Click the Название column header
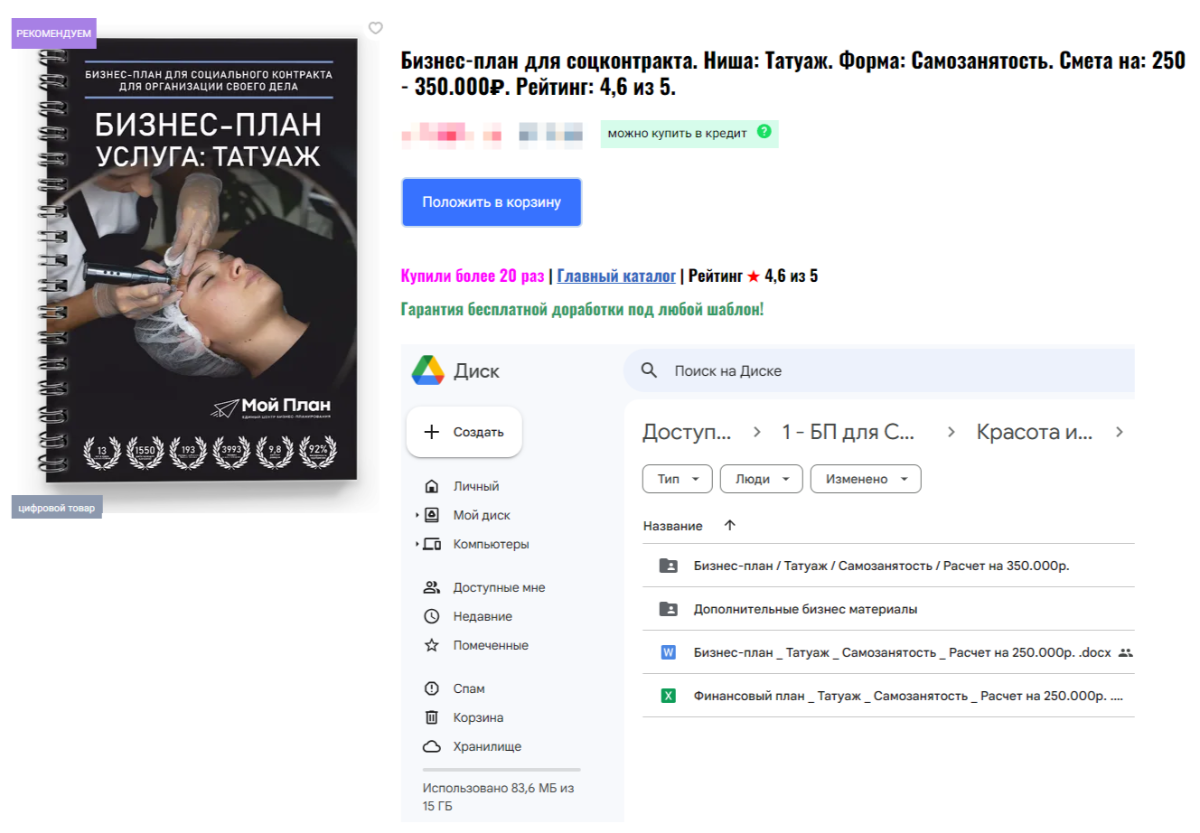 [x=672, y=526]
